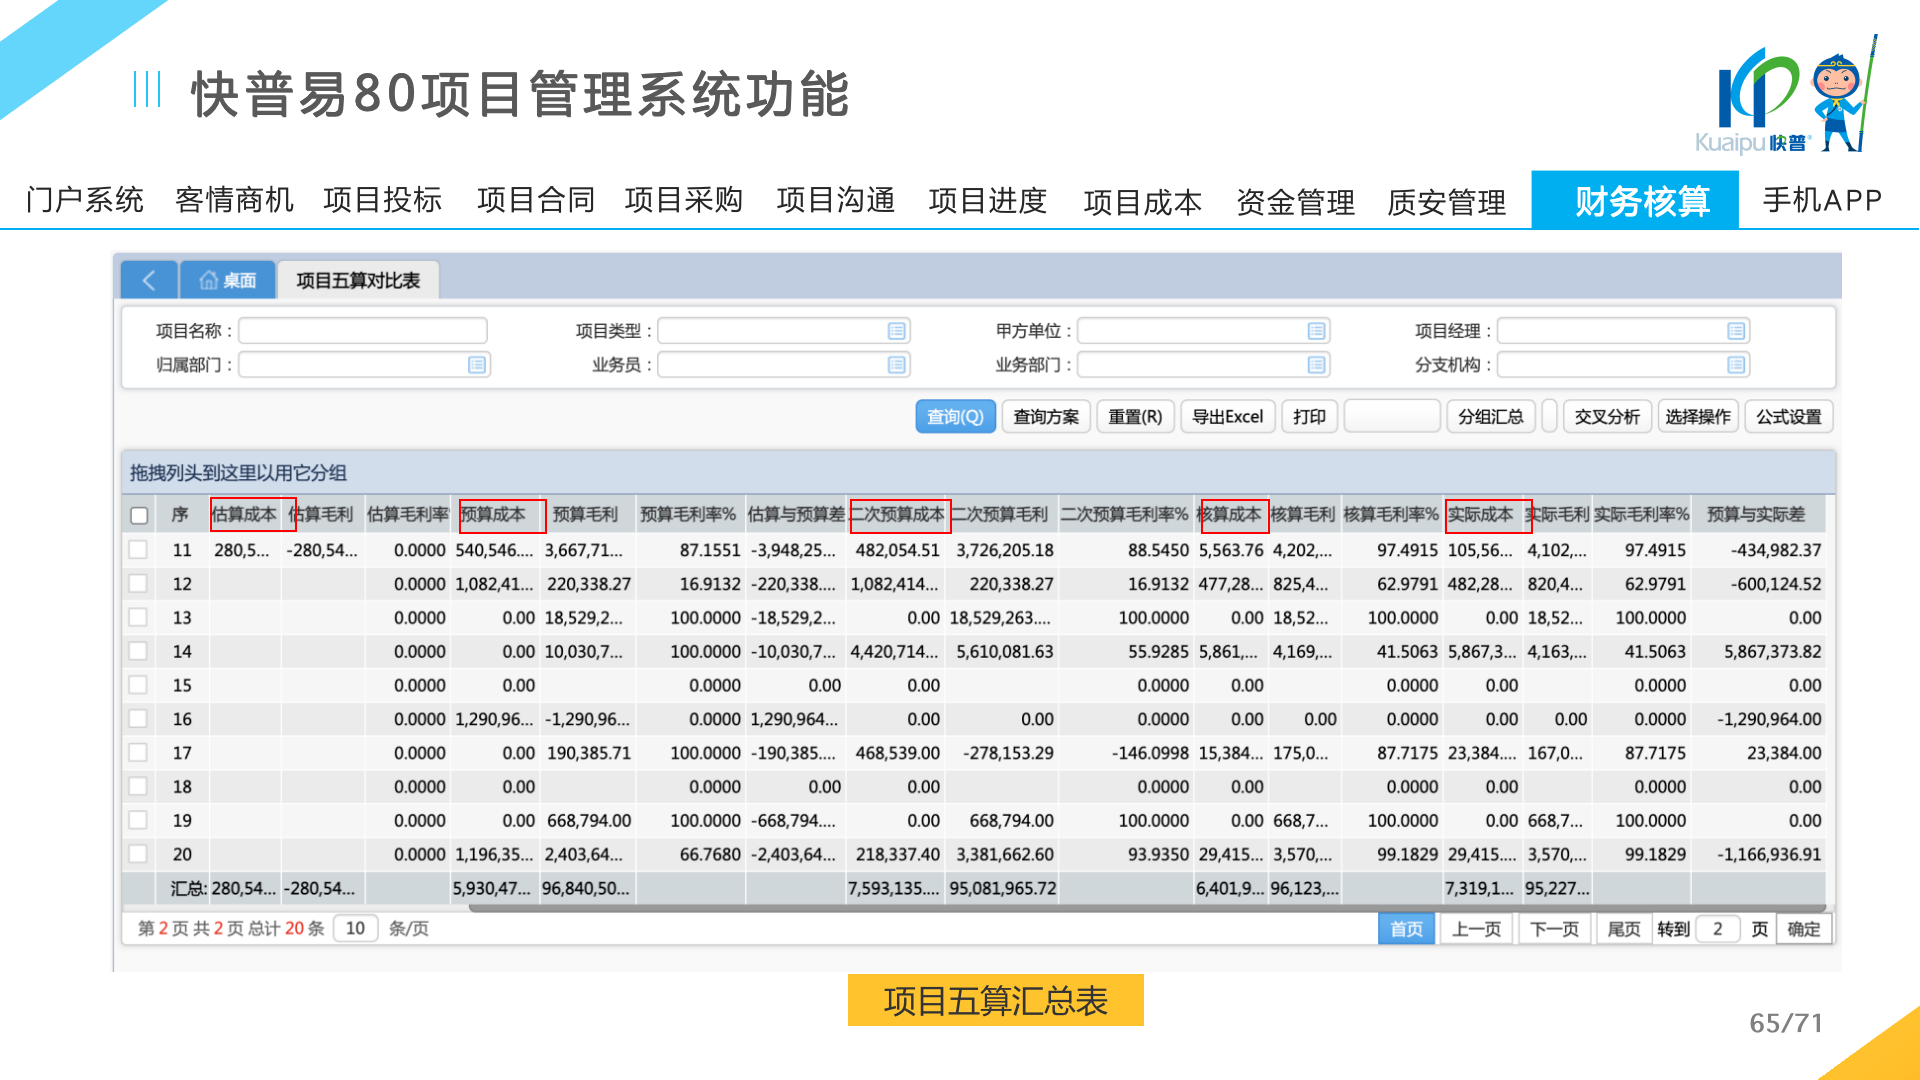Open the 业务员 picker icon
The width and height of the screenshot is (1920, 1080).
point(896,365)
